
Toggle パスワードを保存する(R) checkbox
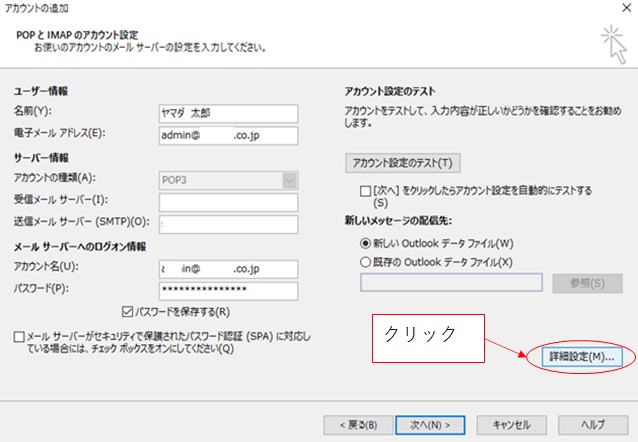(127, 312)
